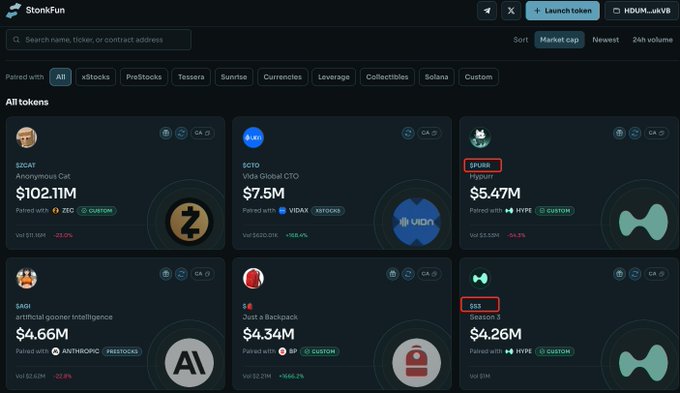Copy contract address on $S3 card
This screenshot has height=393, width=680.
tap(656, 274)
